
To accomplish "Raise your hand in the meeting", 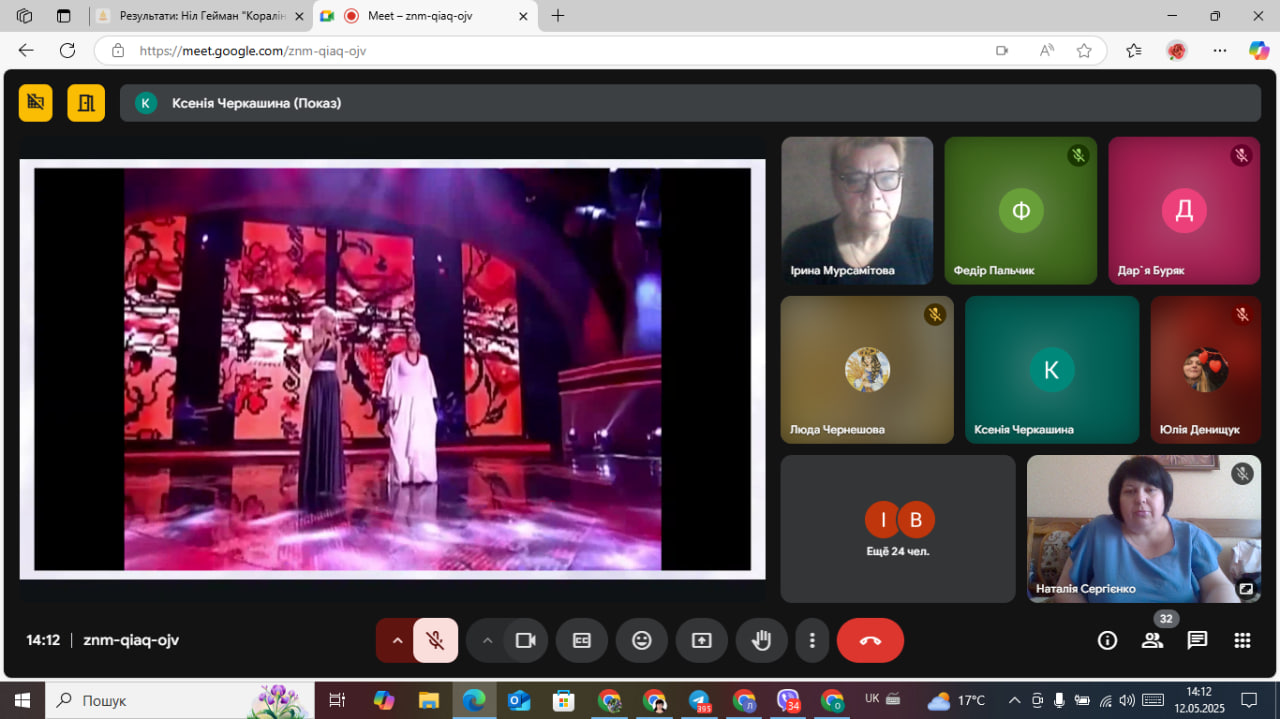I will pyautogui.click(x=762, y=641).
